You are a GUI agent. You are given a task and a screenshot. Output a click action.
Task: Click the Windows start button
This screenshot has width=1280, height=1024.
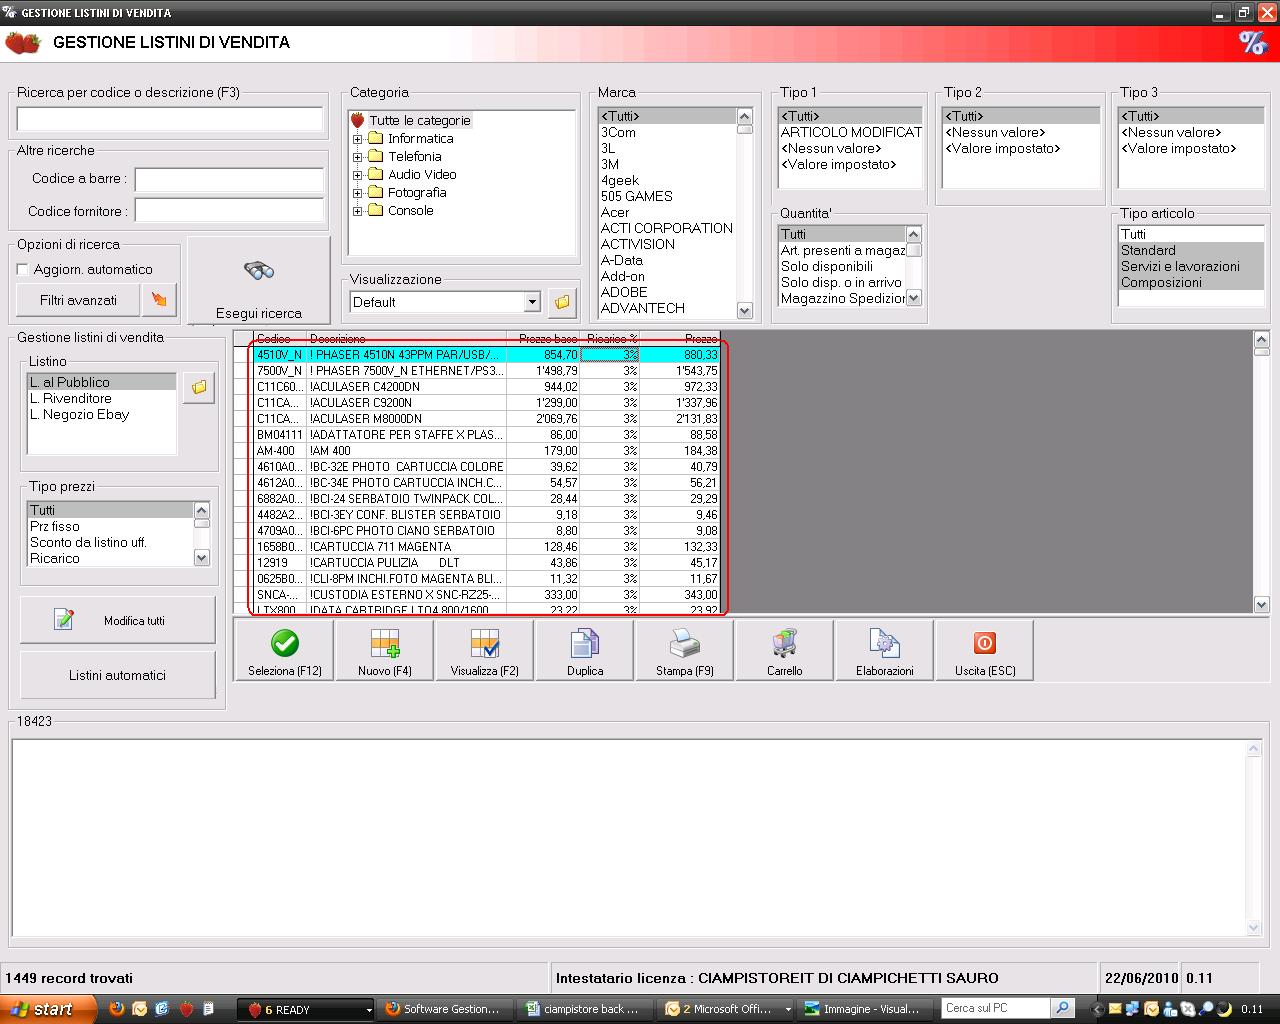click(x=42, y=1009)
